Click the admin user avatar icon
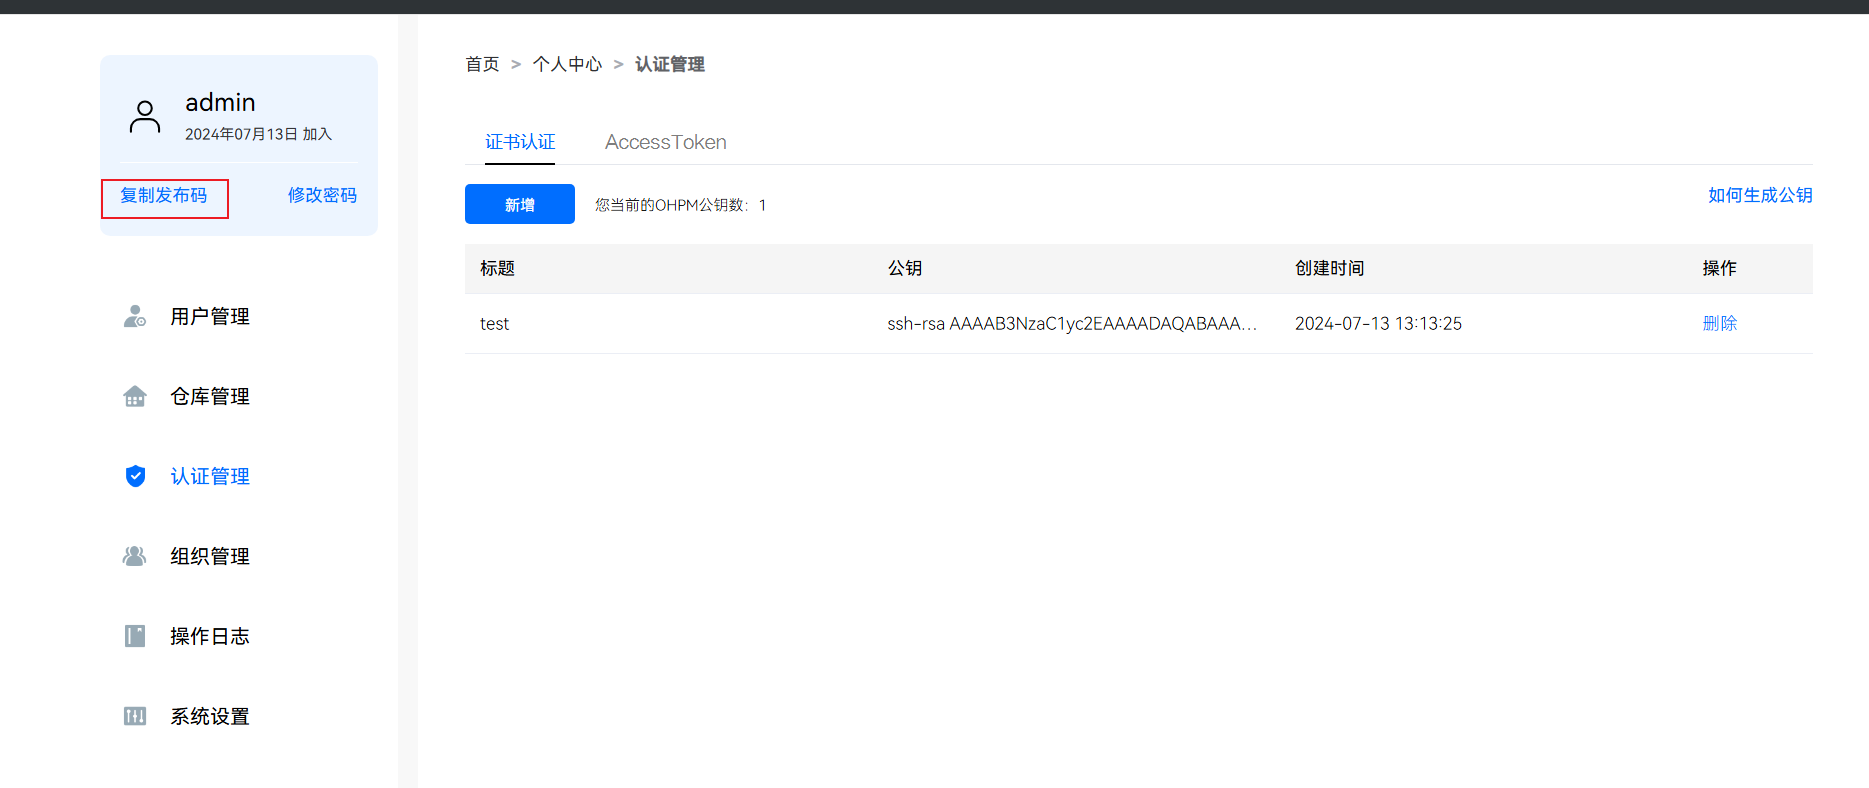Image resolution: width=1869 pixels, height=788 pixels. click(x=145, y=117)
